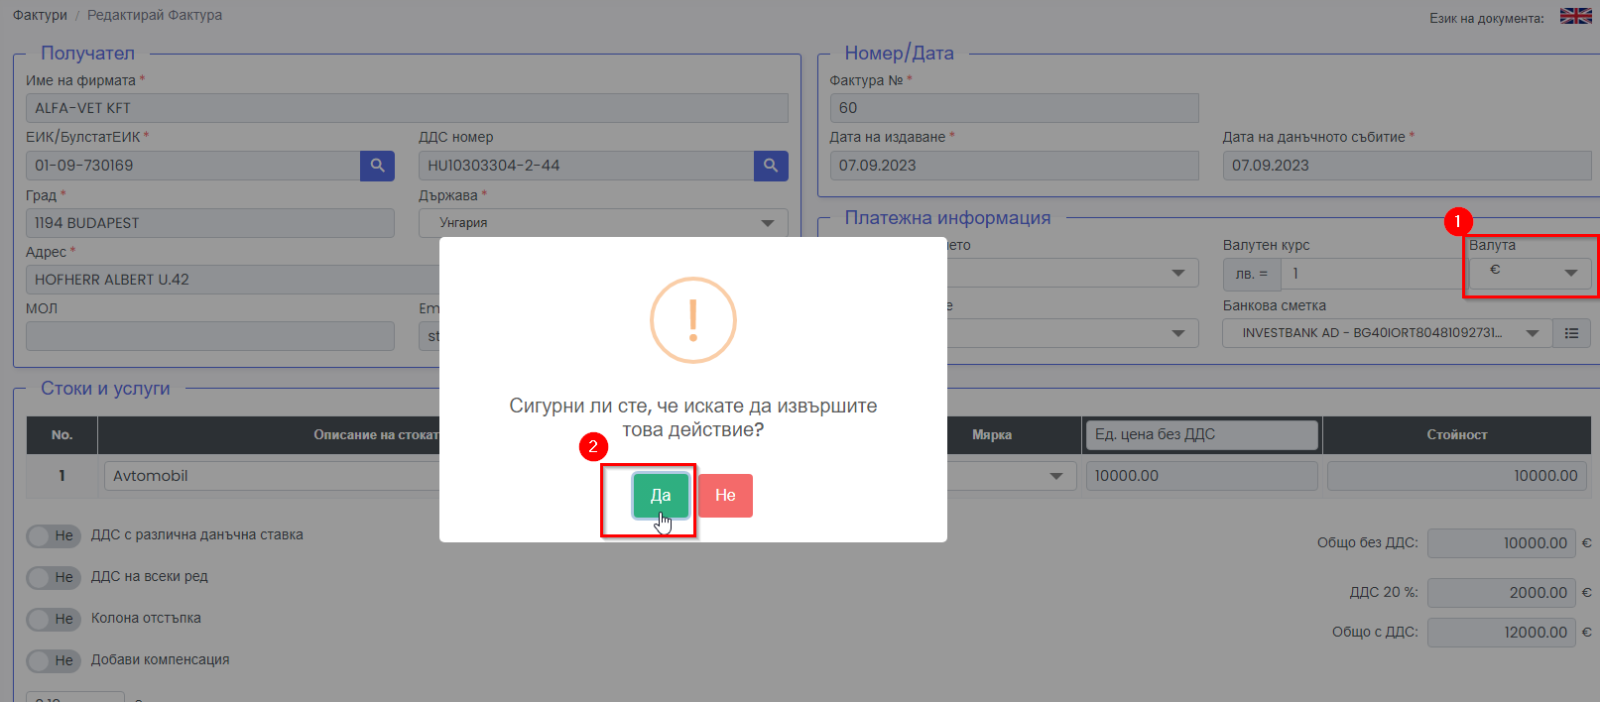The height and width of the screenshot is (702, 1600).
Task: Toggle ДДС с различна данъчна ставка switch
Action: 53,536
